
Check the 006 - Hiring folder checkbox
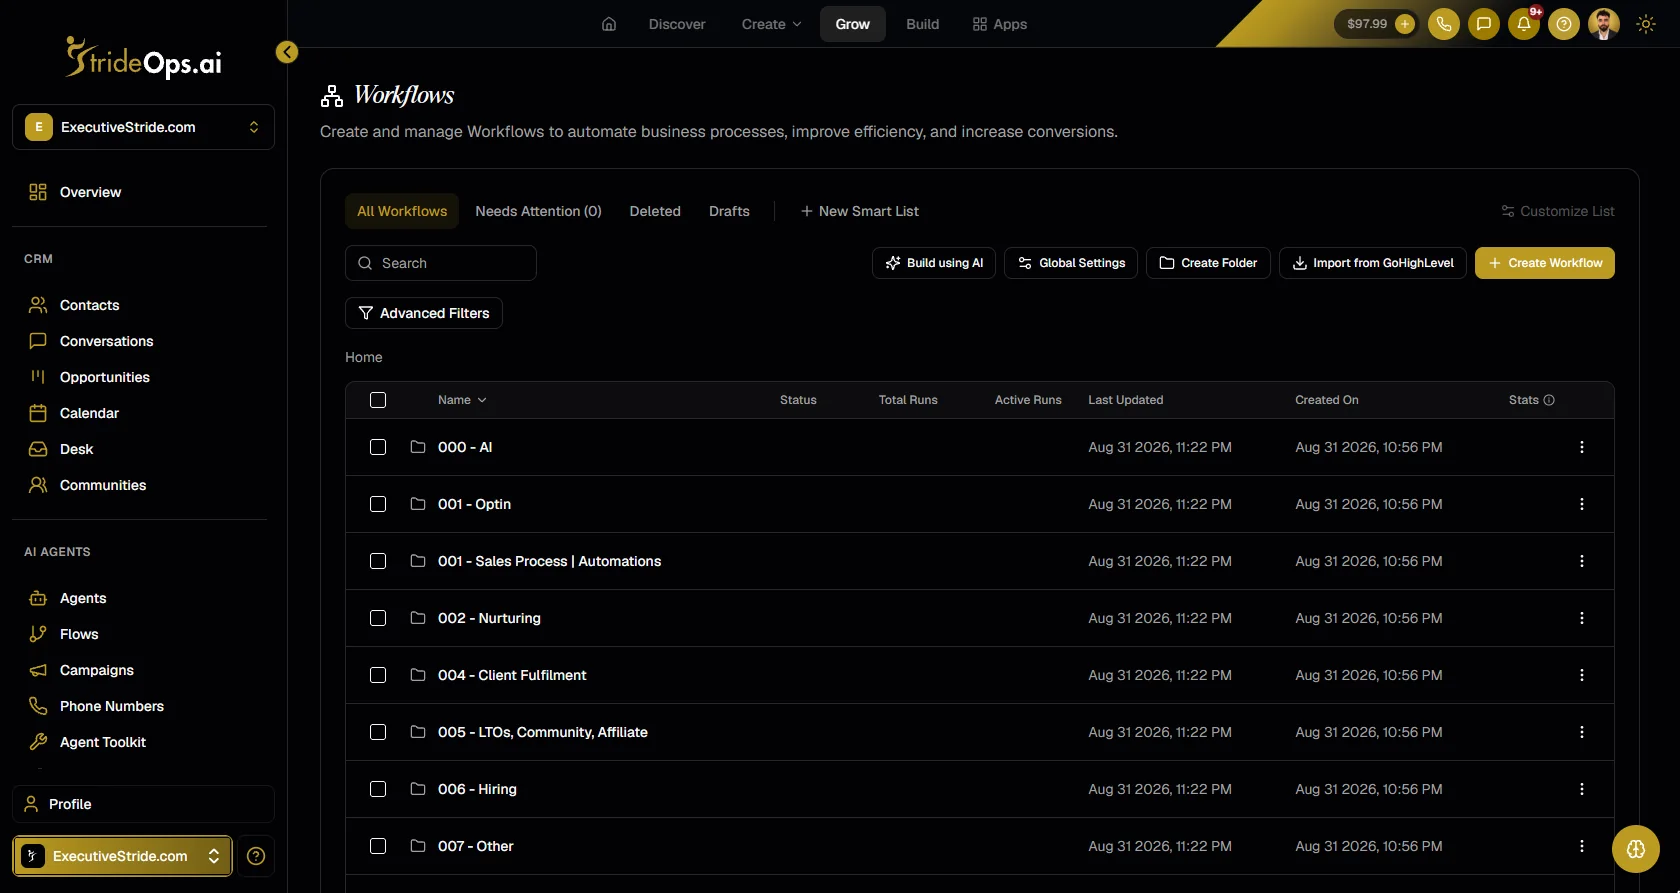(x=378, y=789)
